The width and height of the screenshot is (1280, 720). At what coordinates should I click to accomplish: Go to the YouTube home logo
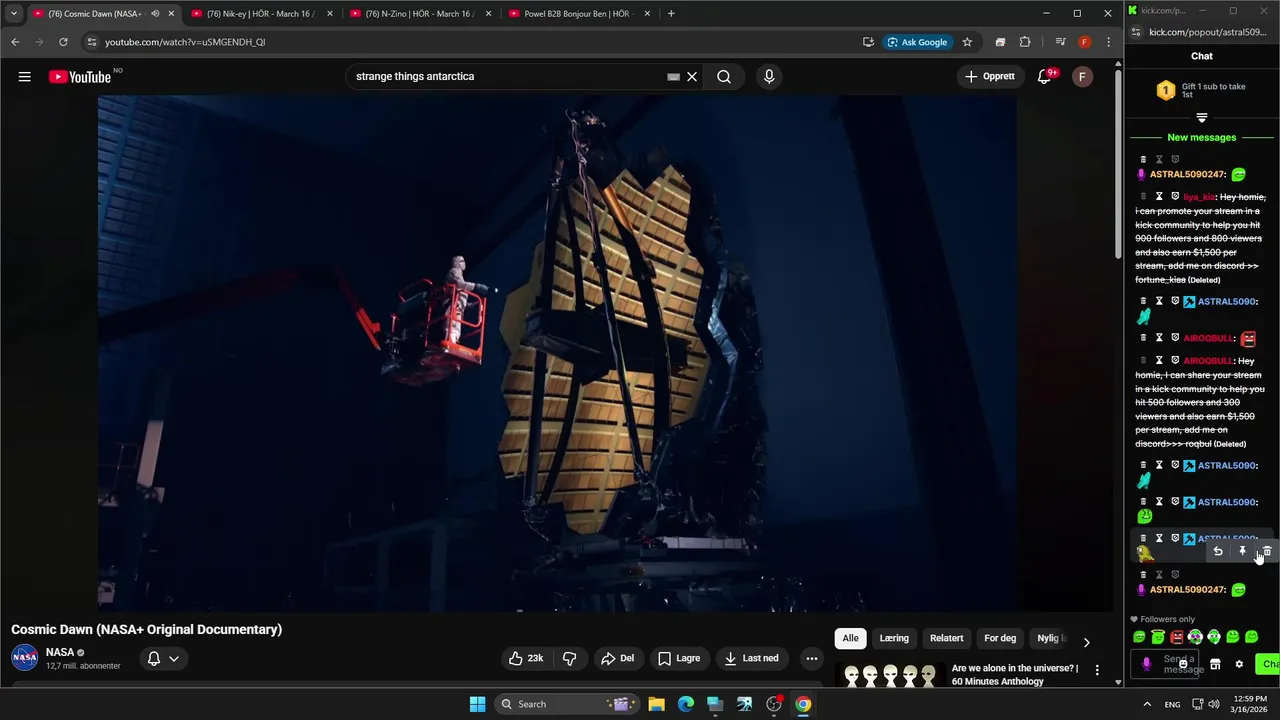point(80,77)
